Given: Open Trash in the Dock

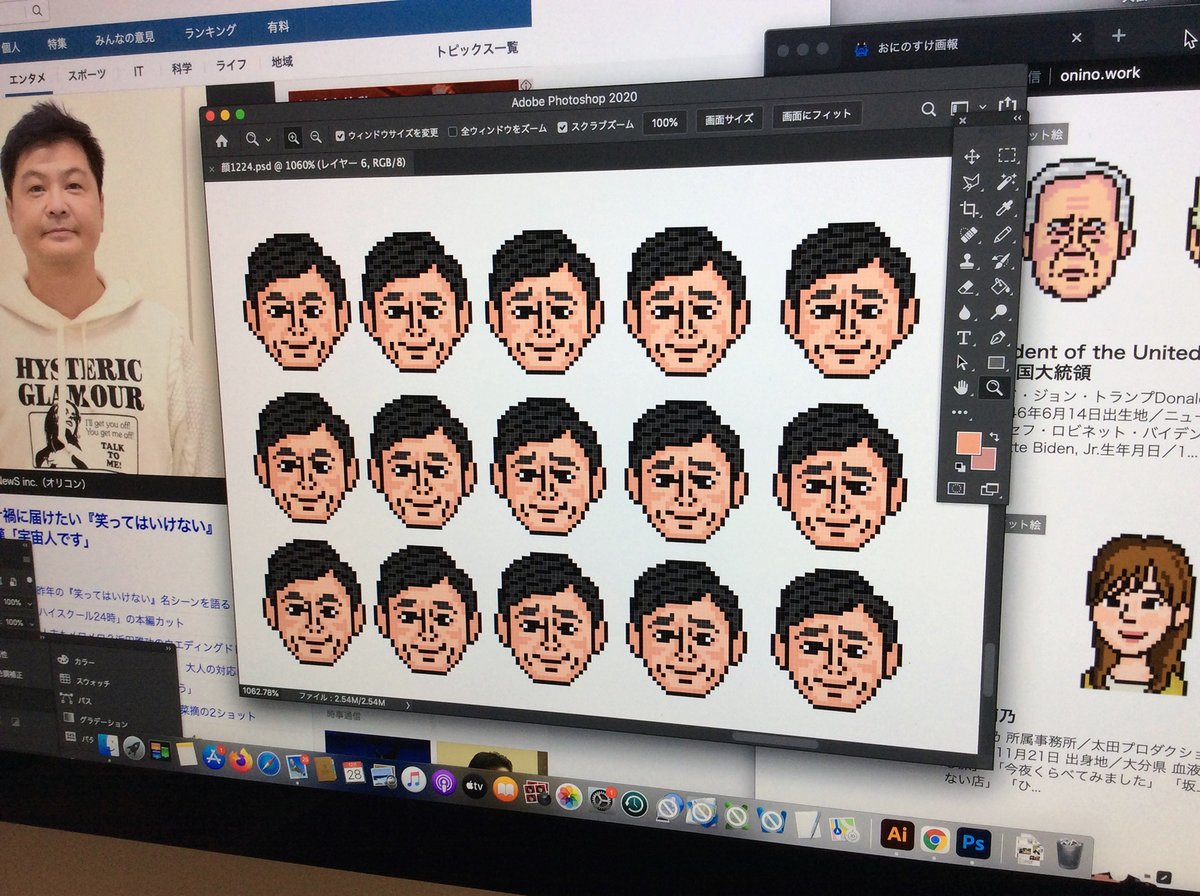Looking at the screenshot, I should [1069, 853].
